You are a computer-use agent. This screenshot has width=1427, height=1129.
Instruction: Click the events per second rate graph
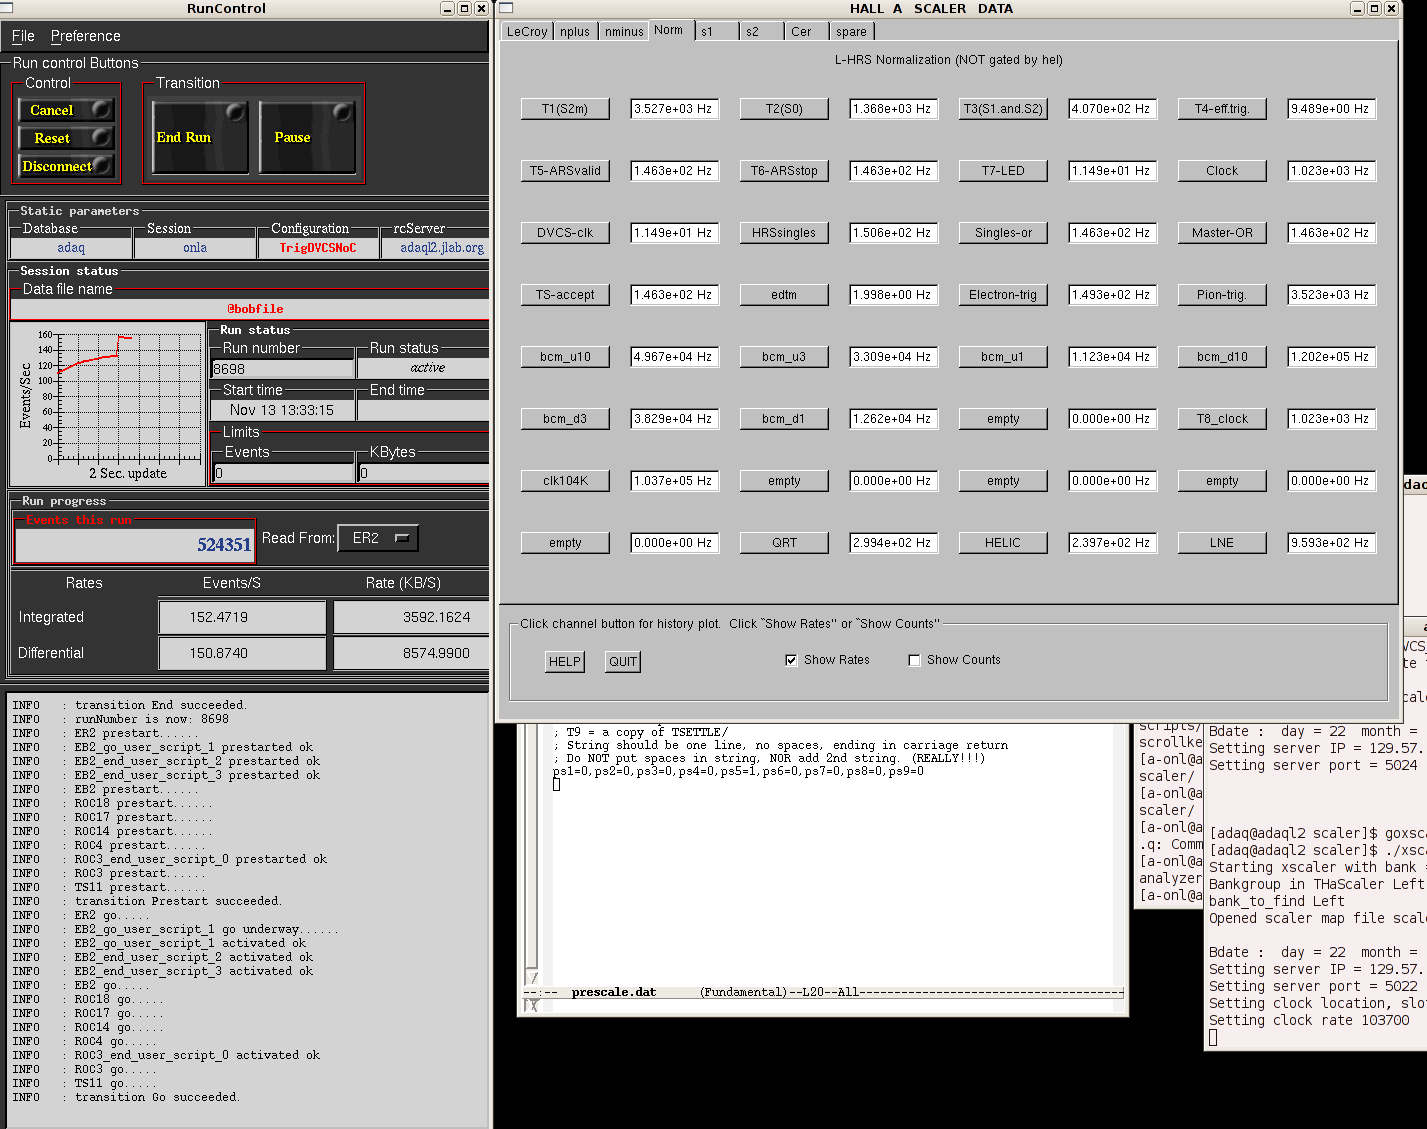108,403
